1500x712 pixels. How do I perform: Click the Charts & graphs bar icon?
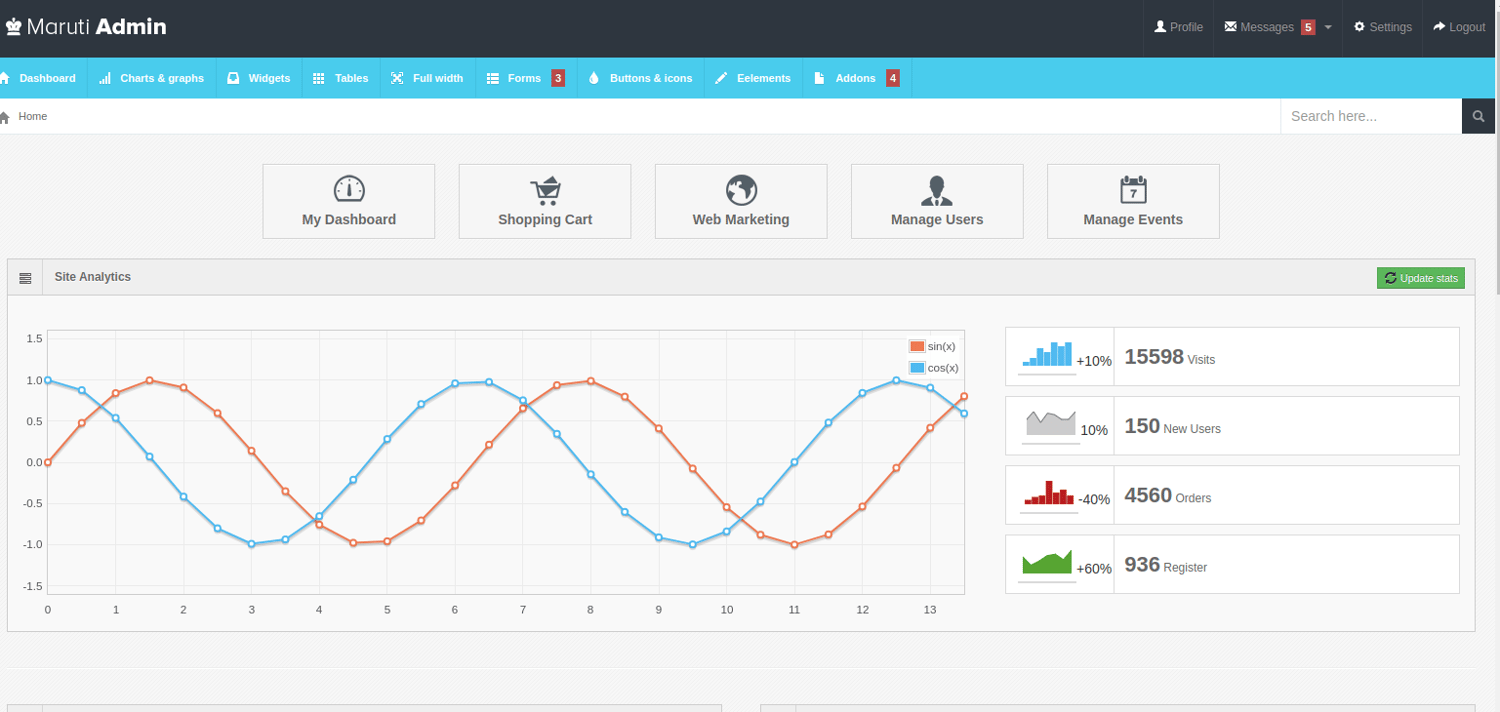tap(105, 78)
